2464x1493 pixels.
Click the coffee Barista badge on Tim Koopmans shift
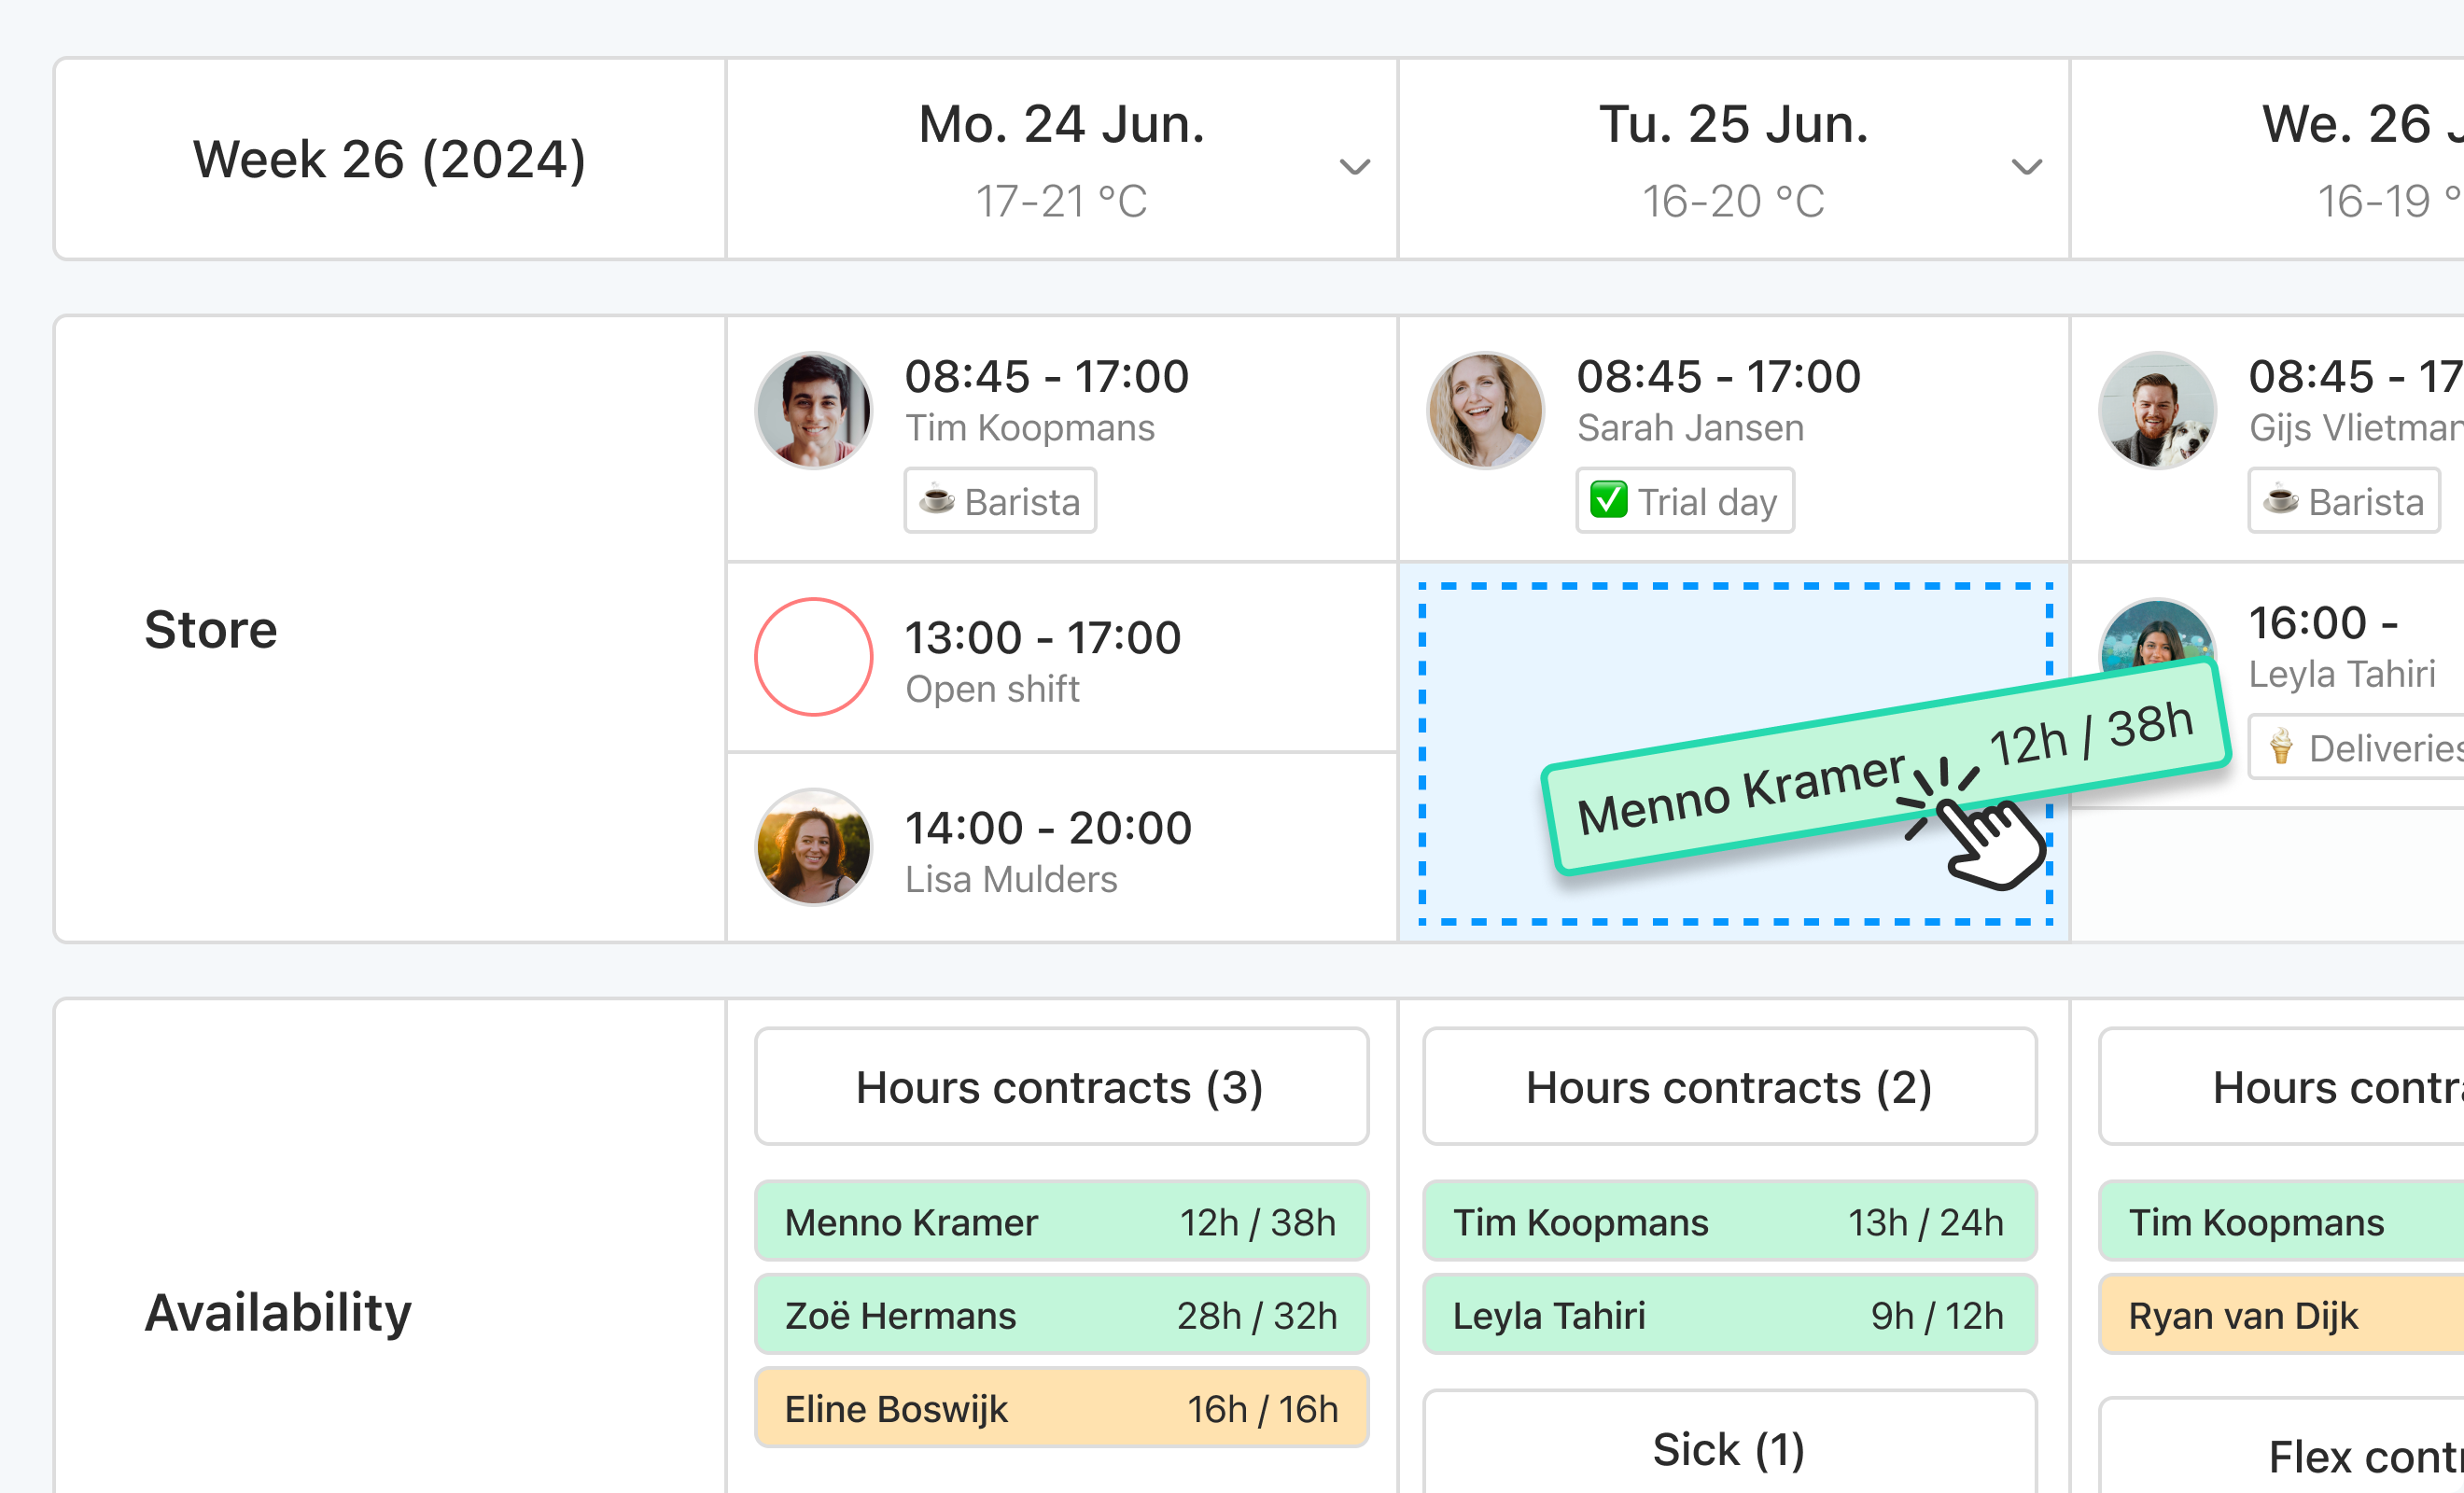[x=1000, y=501]
